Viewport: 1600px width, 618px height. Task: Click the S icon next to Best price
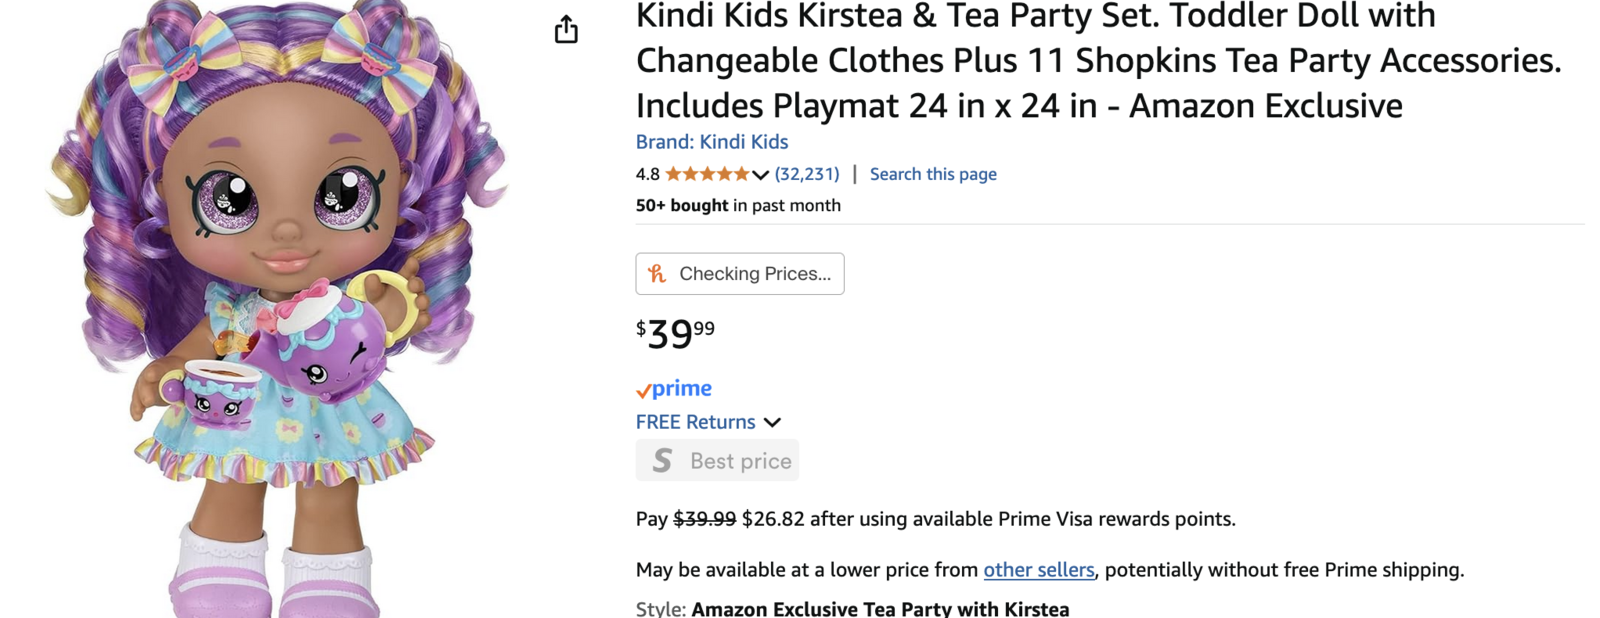(x=662, y=461)
